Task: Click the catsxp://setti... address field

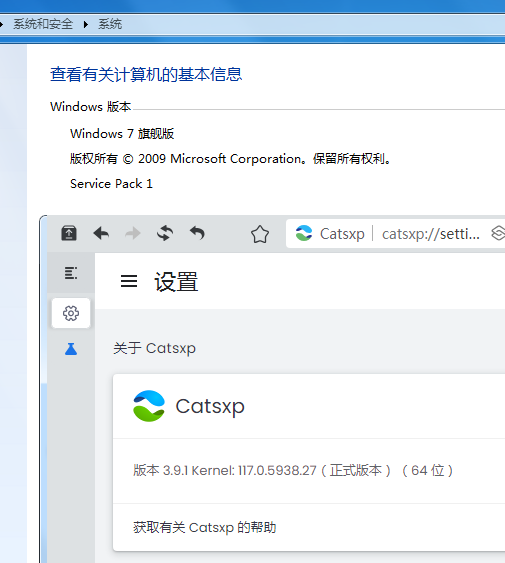Action: click(x=431, y=234)
